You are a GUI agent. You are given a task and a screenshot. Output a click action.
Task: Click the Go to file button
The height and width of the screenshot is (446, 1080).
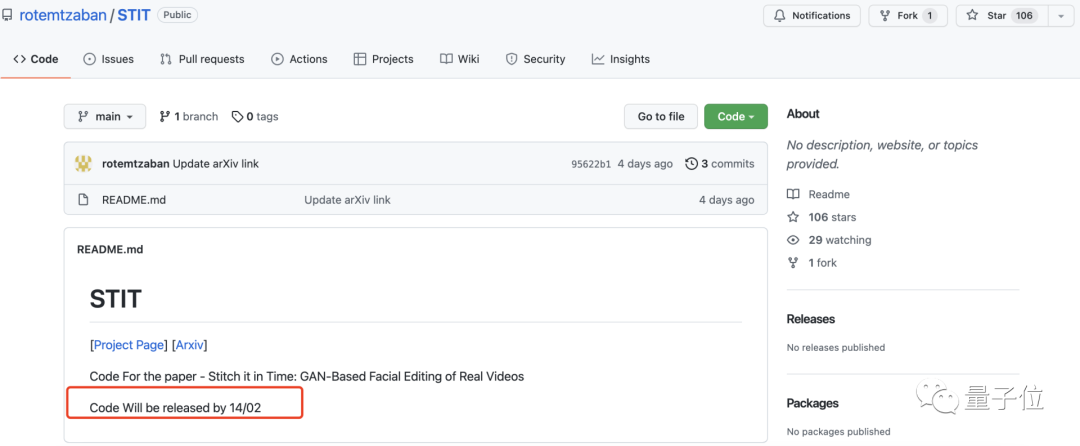coord(661,117)
